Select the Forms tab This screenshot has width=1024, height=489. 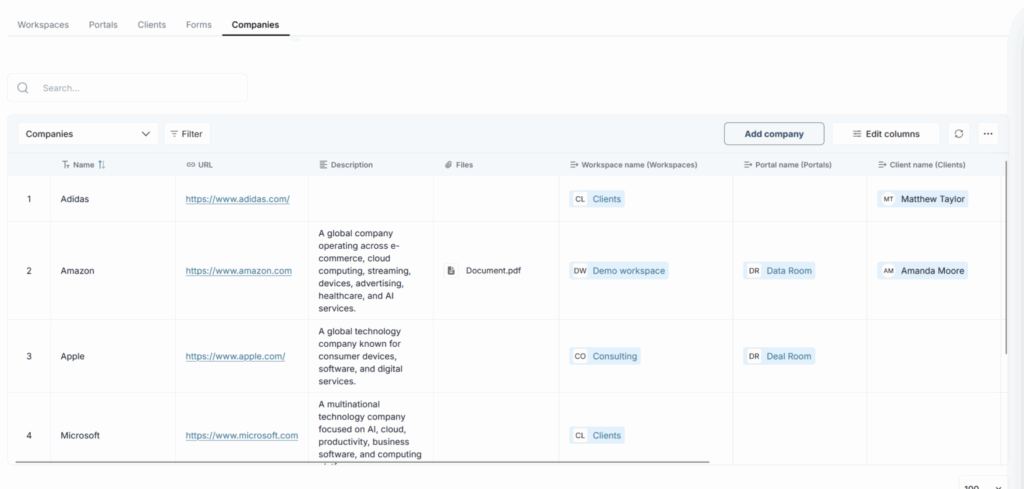click(x=199, y=25)
